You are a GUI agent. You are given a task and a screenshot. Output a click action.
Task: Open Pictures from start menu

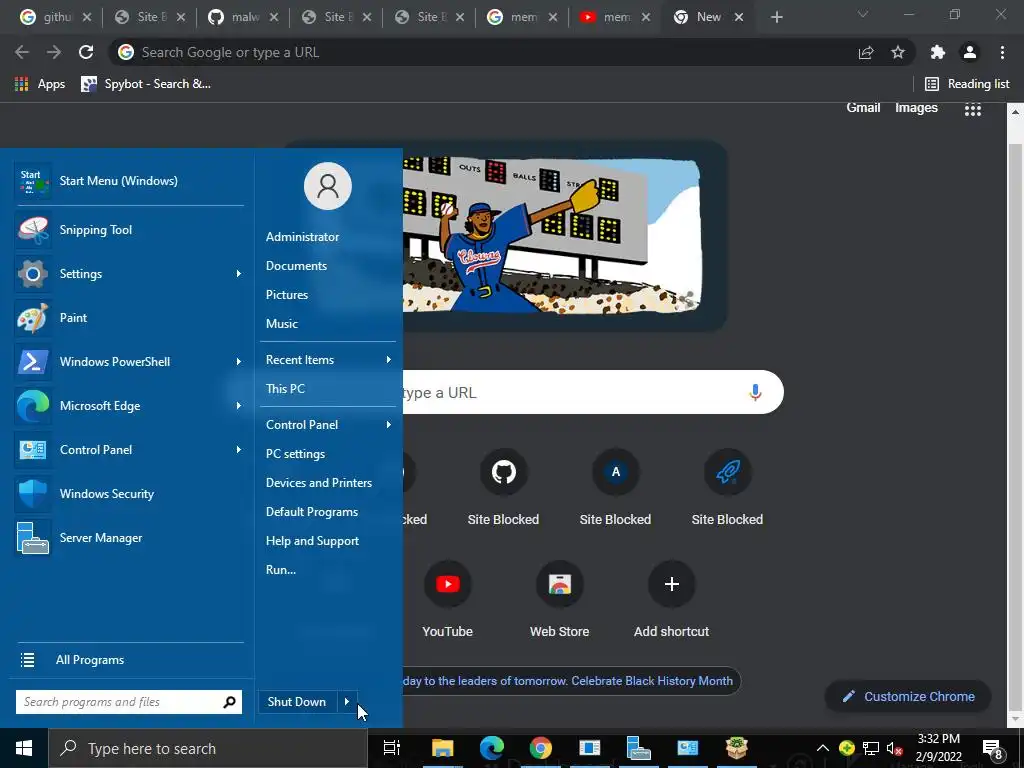(287, 295)
